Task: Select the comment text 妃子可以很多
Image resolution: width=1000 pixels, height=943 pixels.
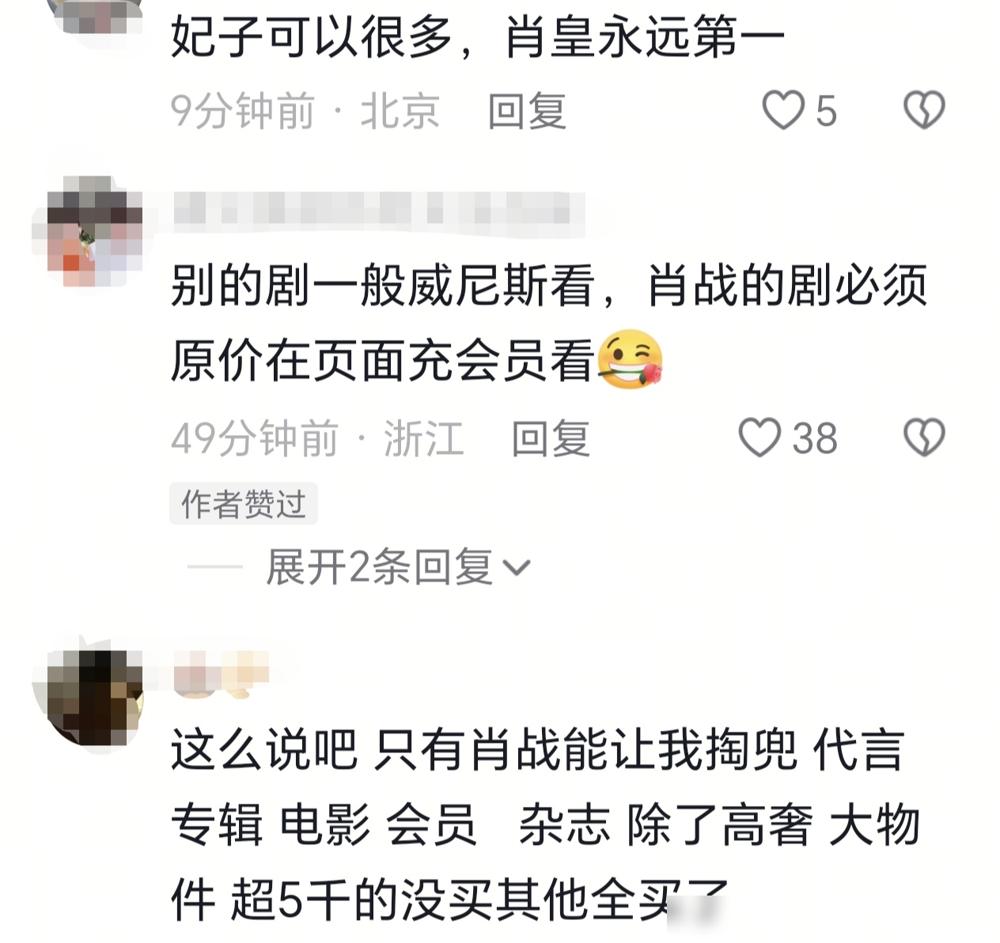Action: click(x=311, y=38)
